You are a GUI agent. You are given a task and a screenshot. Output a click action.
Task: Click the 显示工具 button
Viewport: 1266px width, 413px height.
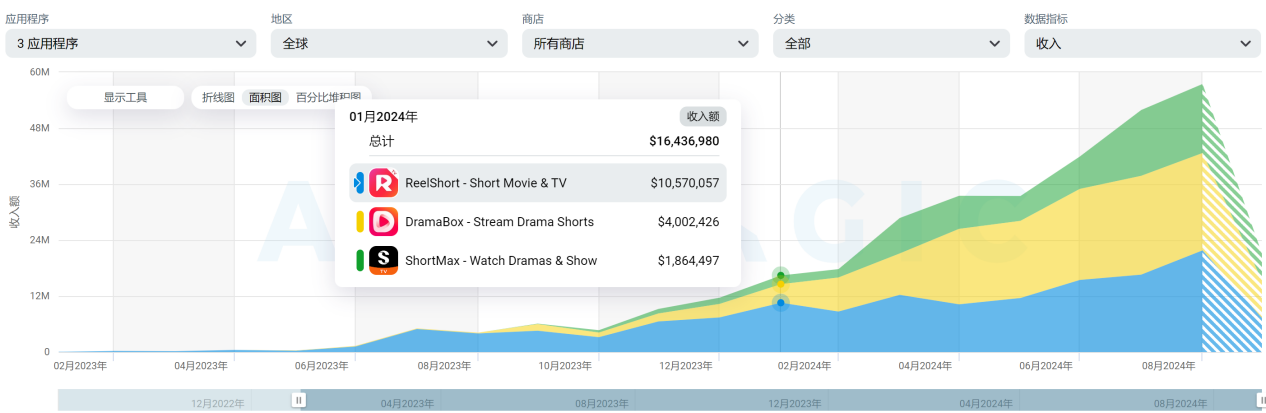coord(125,98)
